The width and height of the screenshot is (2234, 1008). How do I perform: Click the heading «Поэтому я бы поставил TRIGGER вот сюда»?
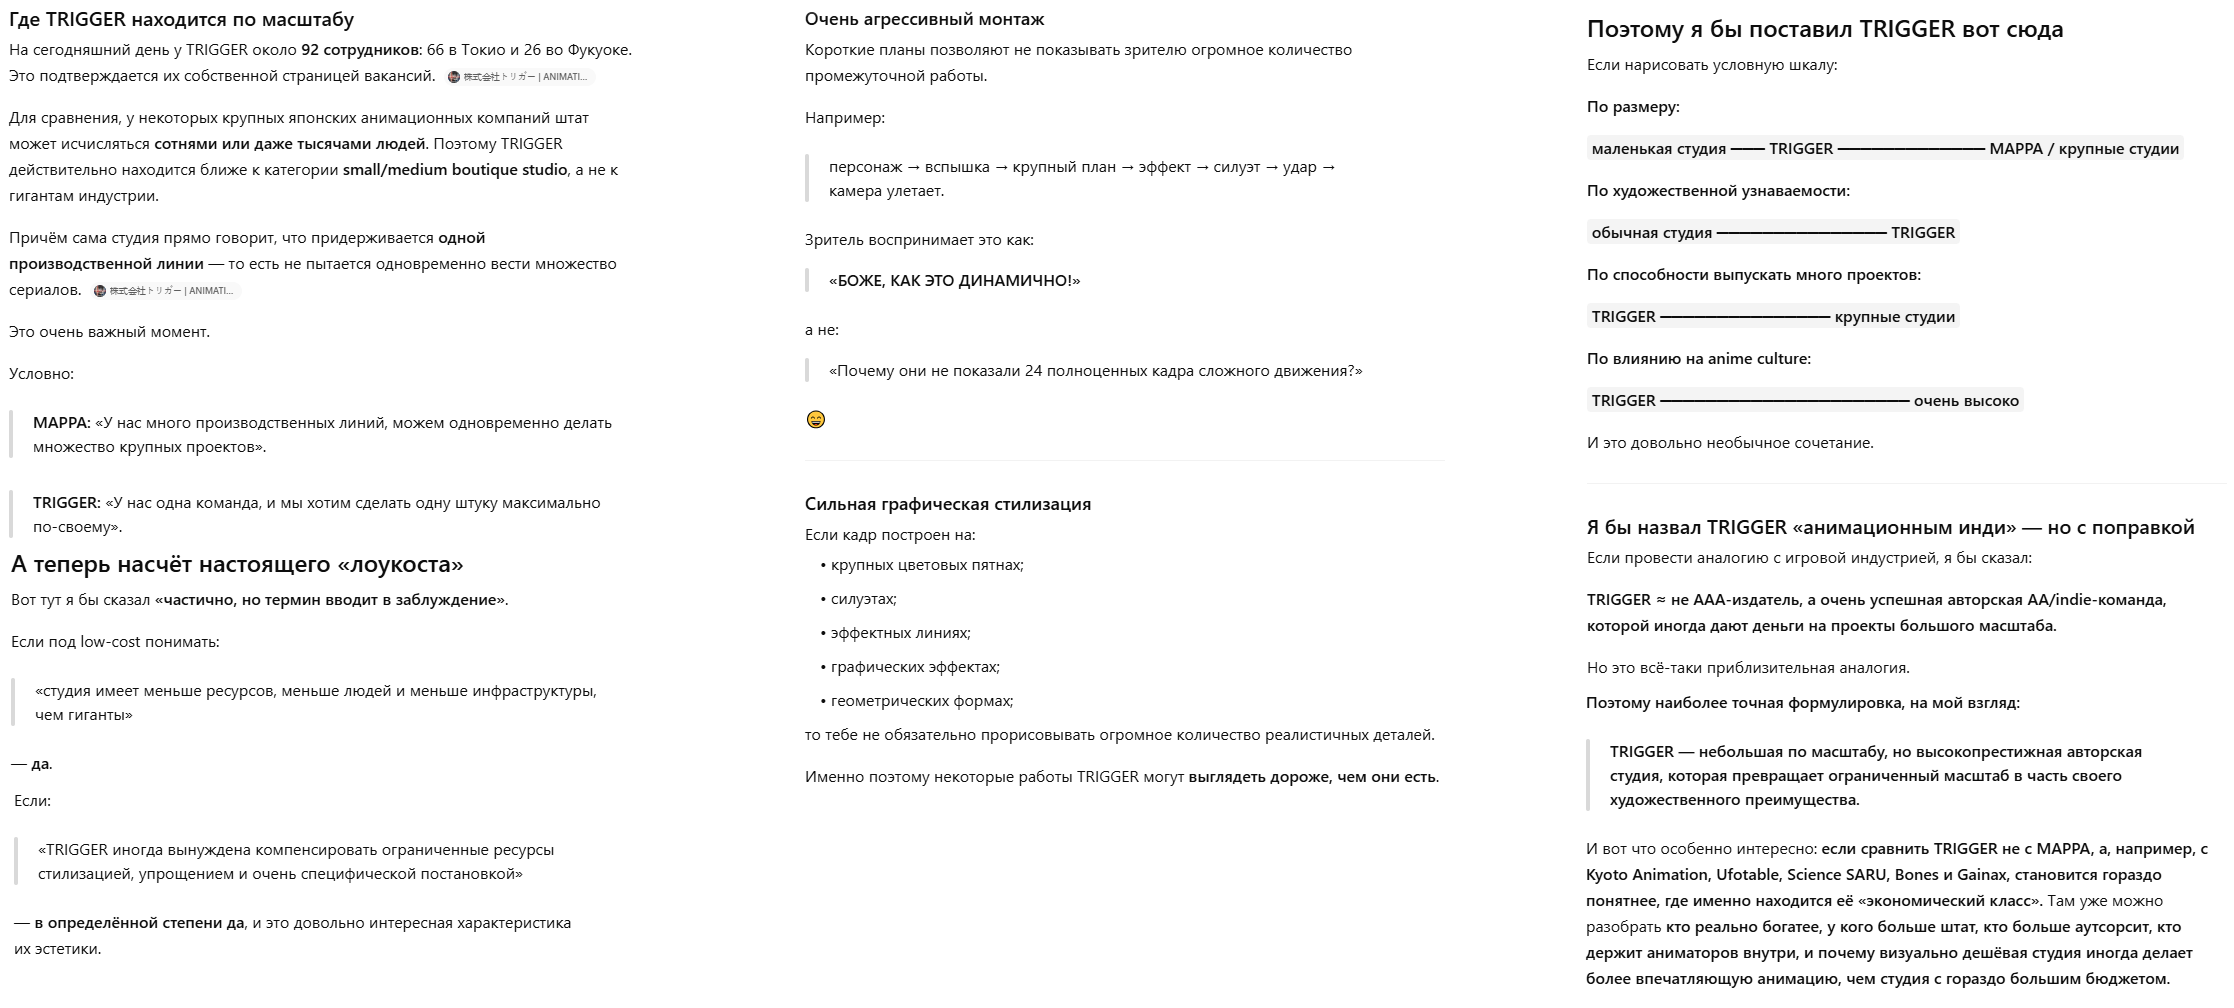point(1825,29)
